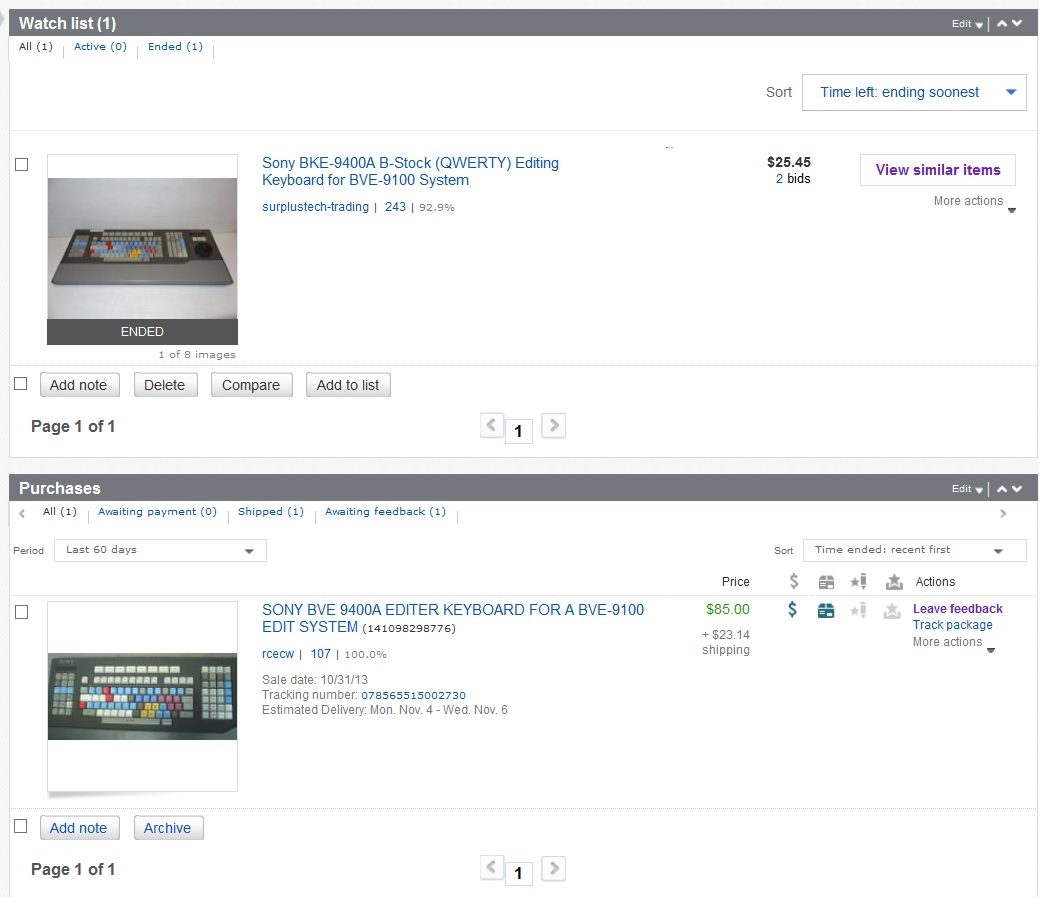Tick the select-all checkbox beside Delete button
1042x897 pixels.
(x=21, y=383)
